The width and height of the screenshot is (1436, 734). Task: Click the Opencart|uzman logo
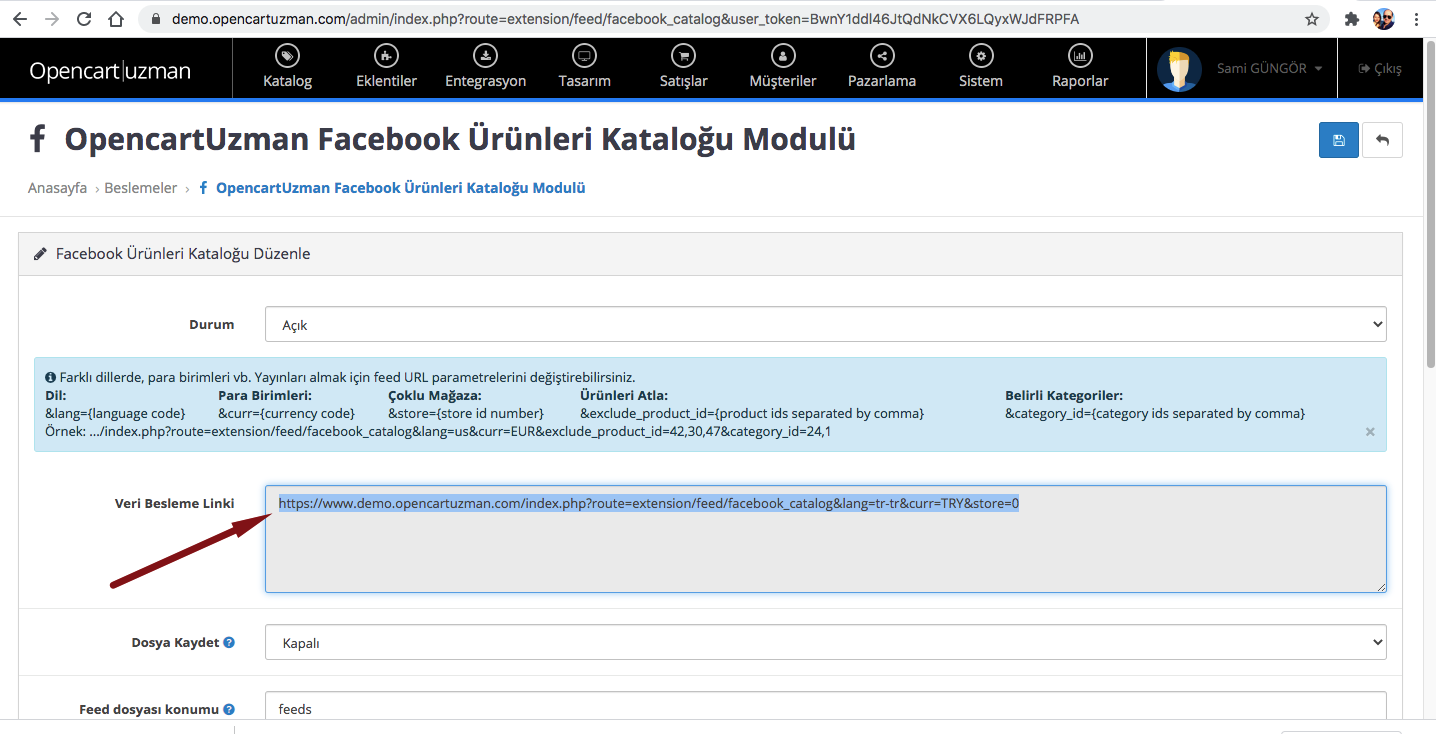(110, 70)
